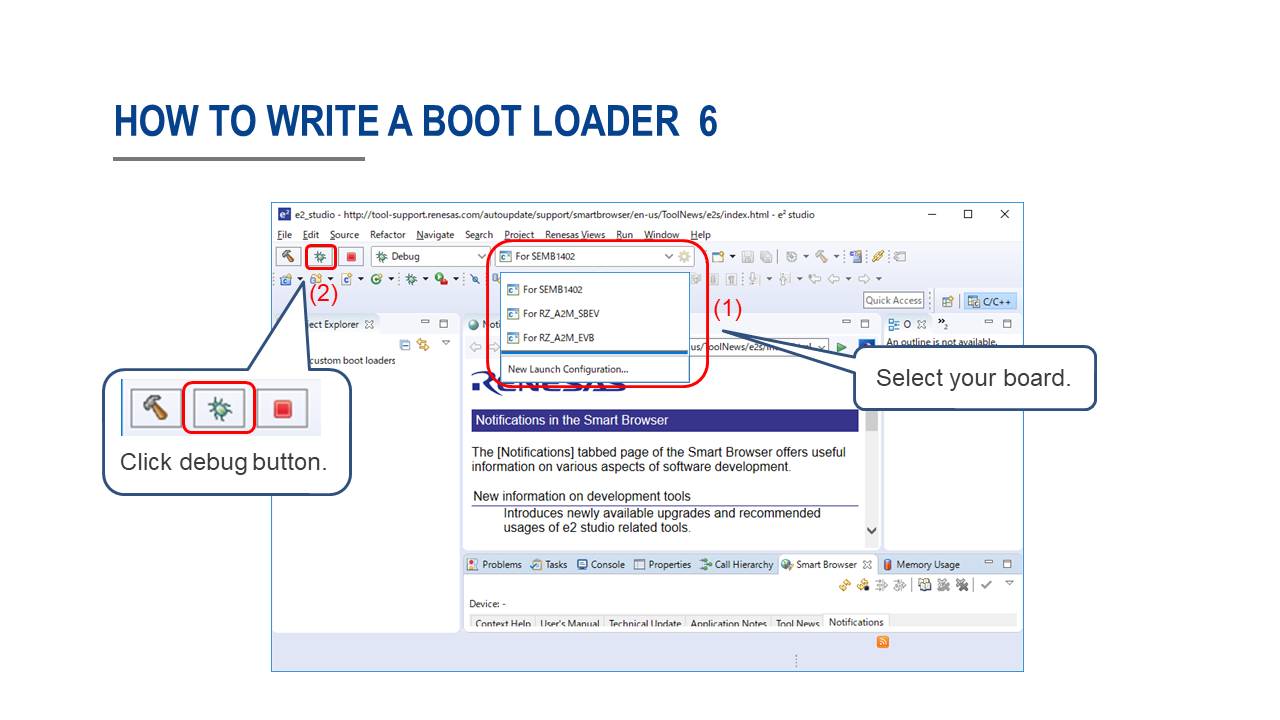Click the Collapse All icon in Project Explorer
Image resolution: width=1280 pixels, height=720 pixels.
[405, 345]
